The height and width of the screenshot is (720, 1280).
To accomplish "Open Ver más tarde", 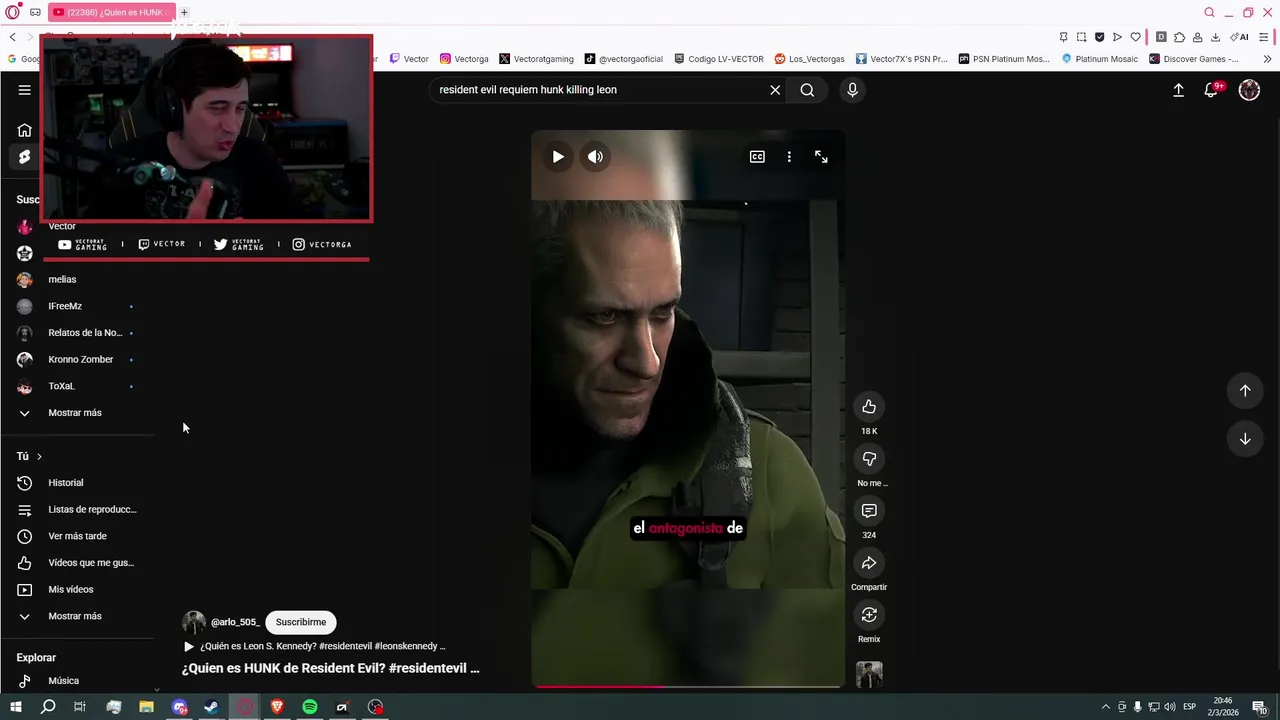I will click(75, 536).
